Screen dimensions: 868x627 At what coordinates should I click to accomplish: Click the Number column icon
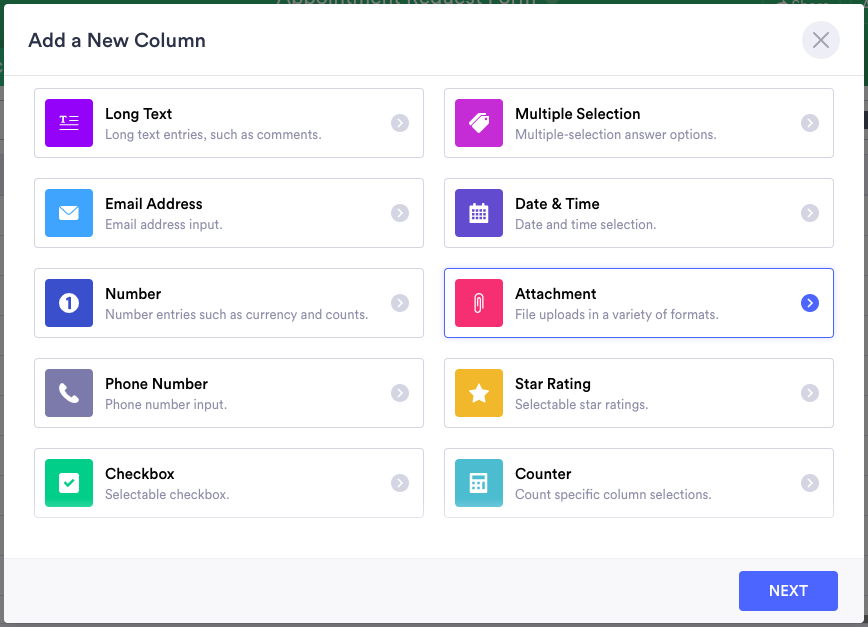point(69,303)
